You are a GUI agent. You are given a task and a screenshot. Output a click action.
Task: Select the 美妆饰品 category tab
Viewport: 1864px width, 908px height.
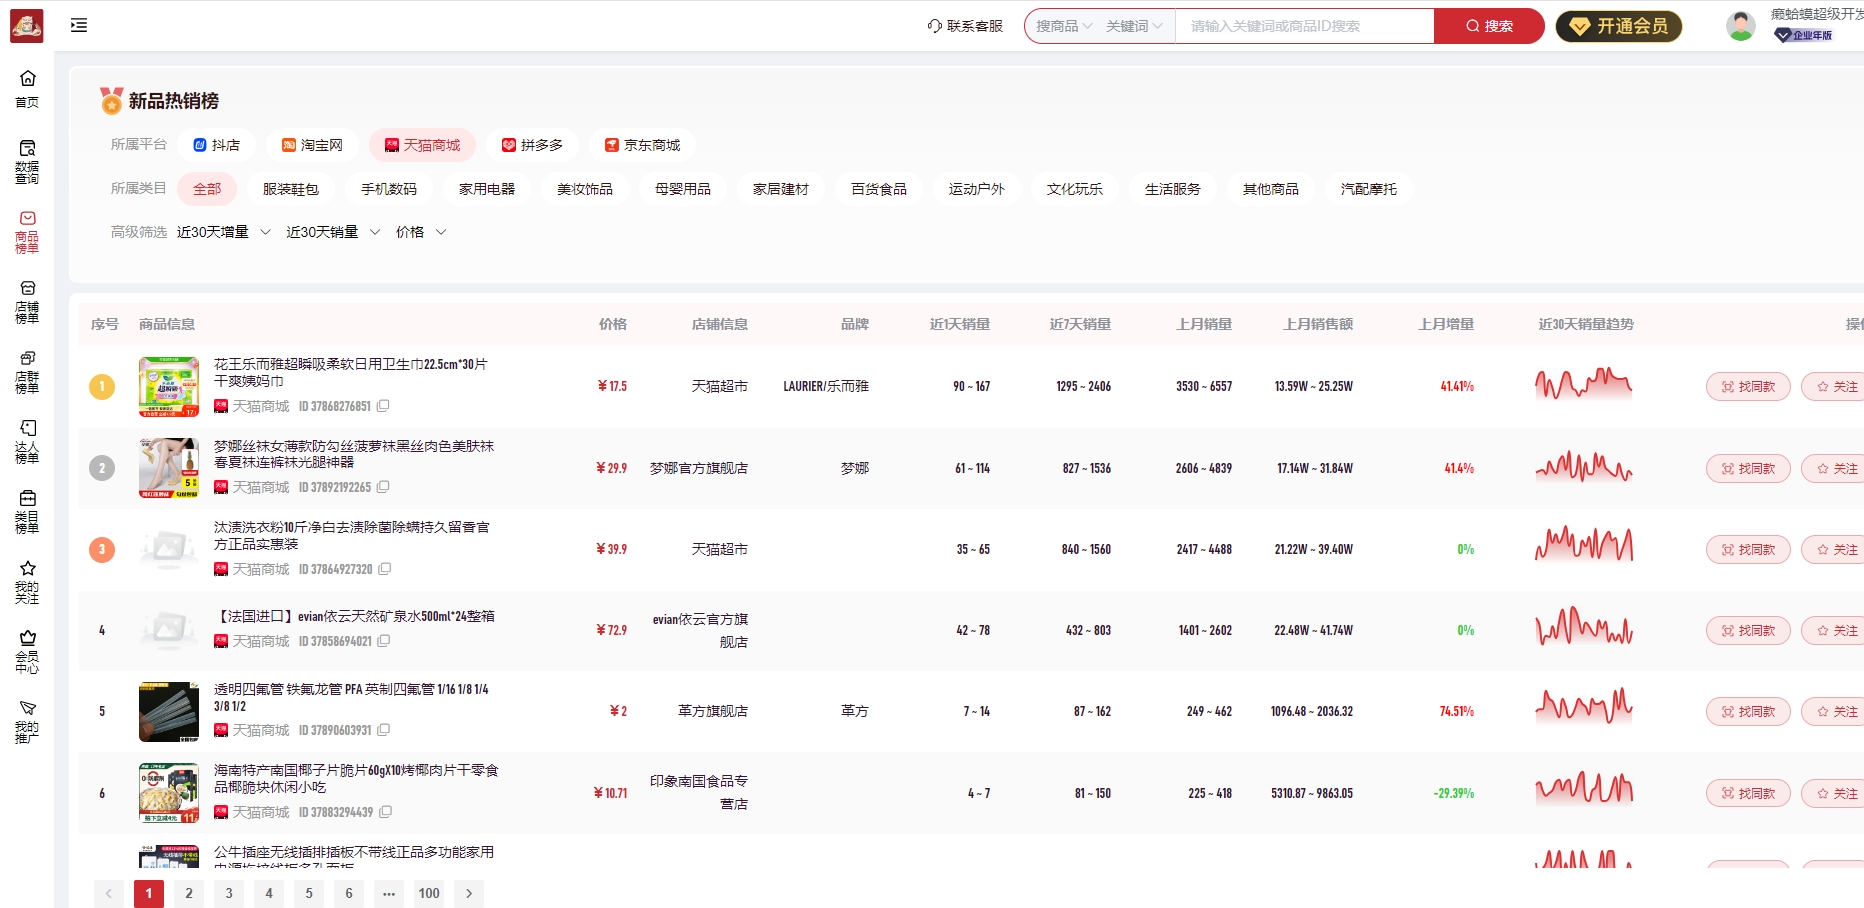pyautogui.click(x=583, y=189)
